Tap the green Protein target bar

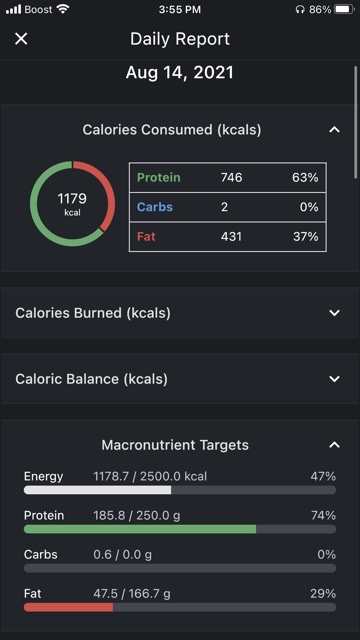[x=180, y=529]
